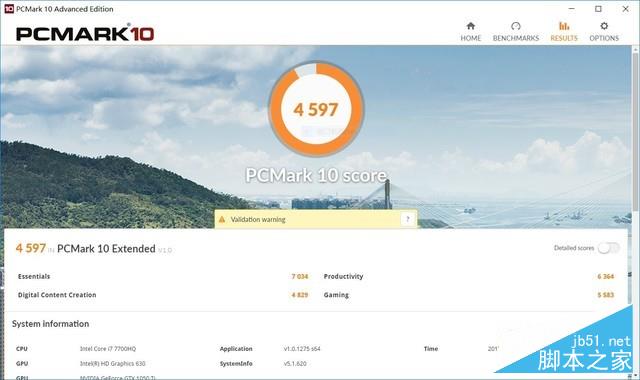Close the PCMark 10 window
Screen dimensions: 640x380
pyautogui.click(x=625, y=9)
